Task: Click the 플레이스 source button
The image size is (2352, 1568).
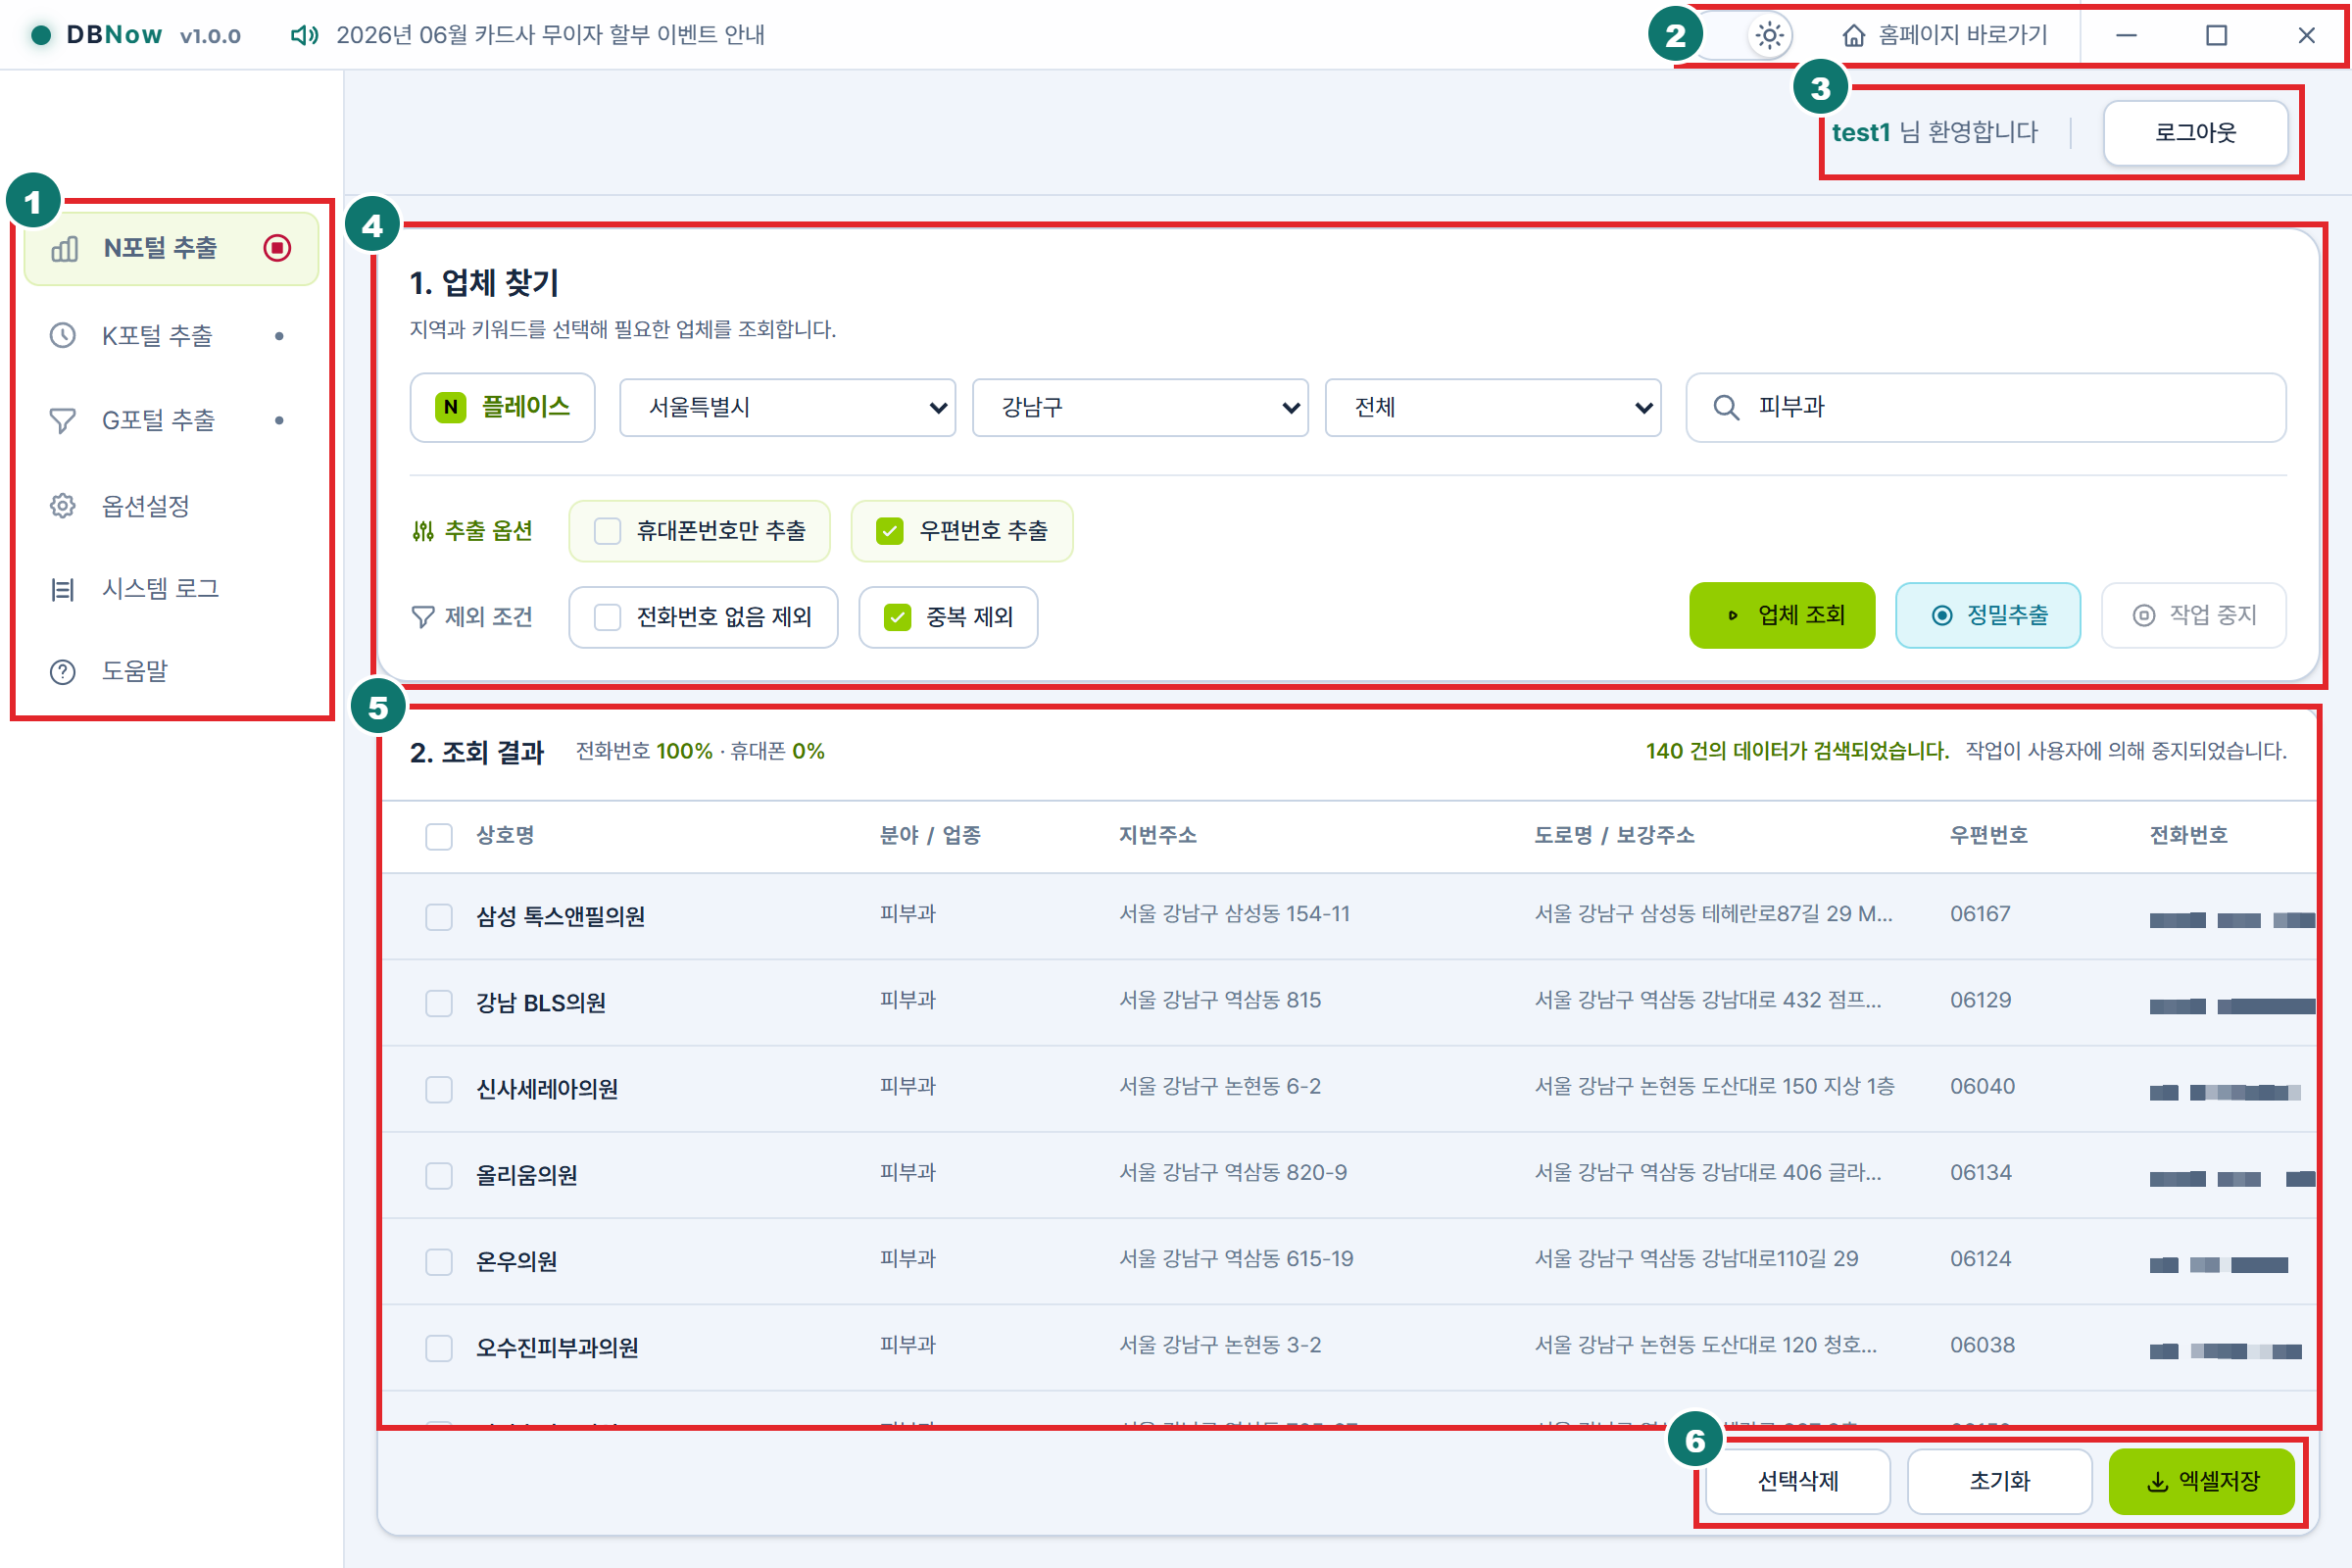Action: [502, 407]
